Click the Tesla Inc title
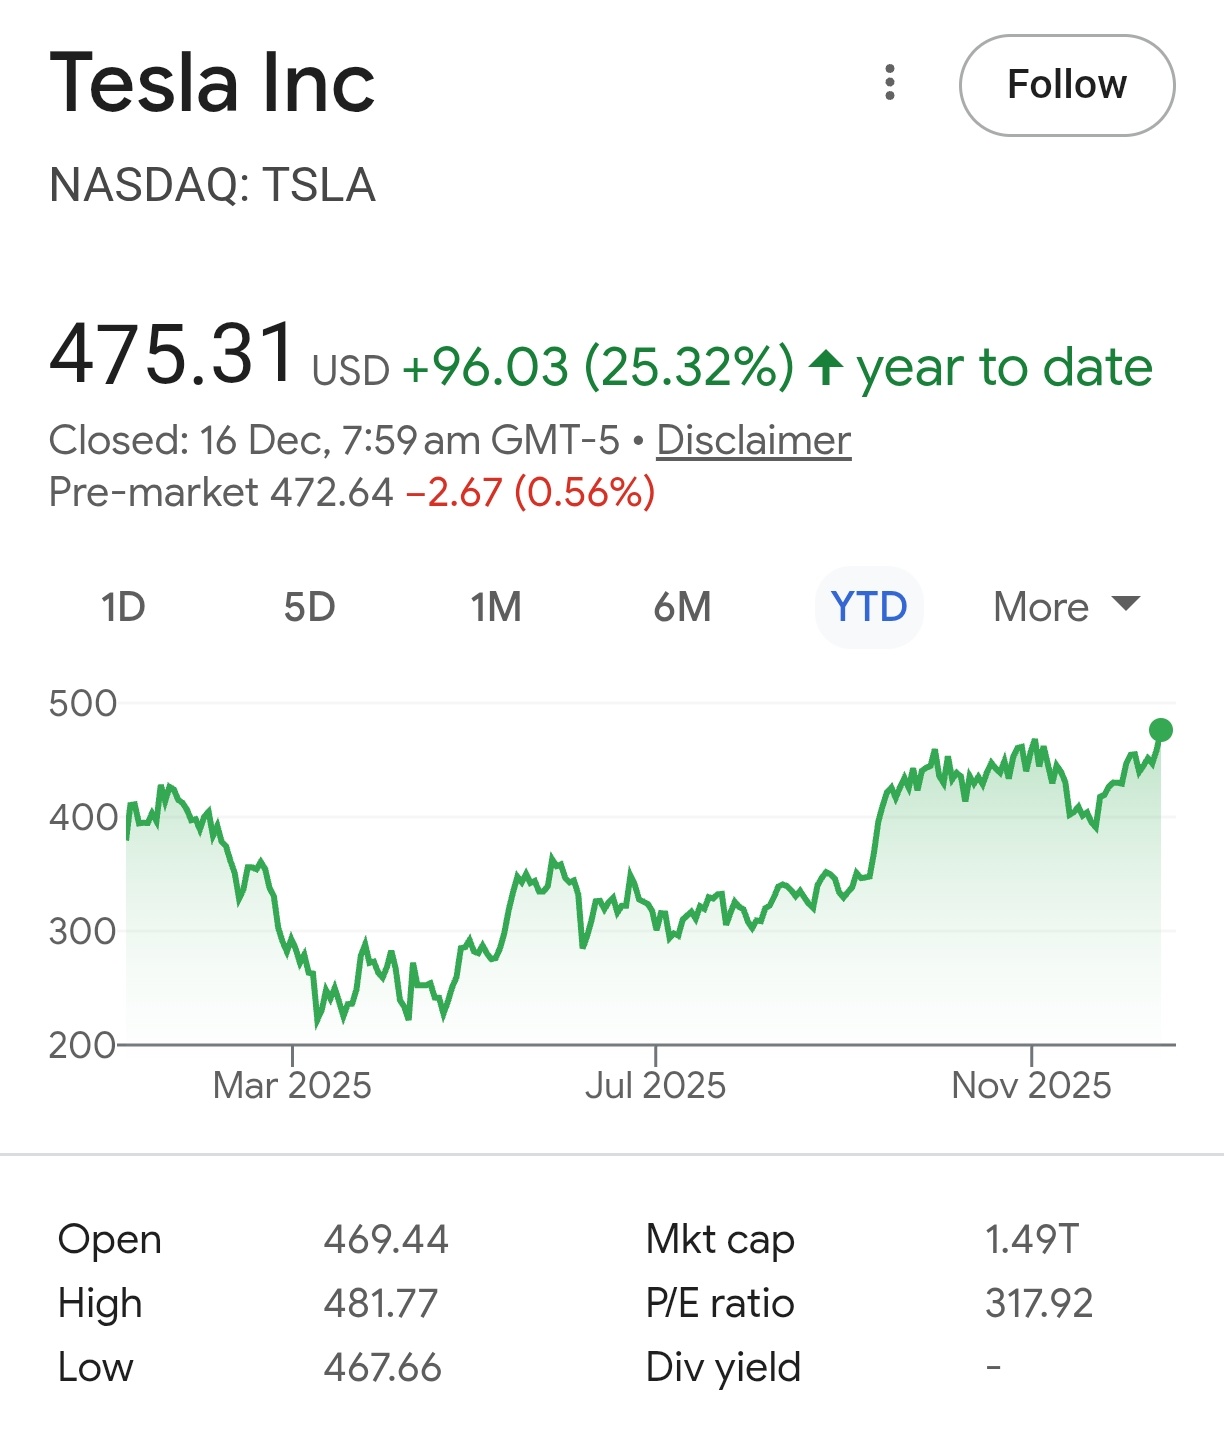The image size is (1224, 1430). click(212, 83)
